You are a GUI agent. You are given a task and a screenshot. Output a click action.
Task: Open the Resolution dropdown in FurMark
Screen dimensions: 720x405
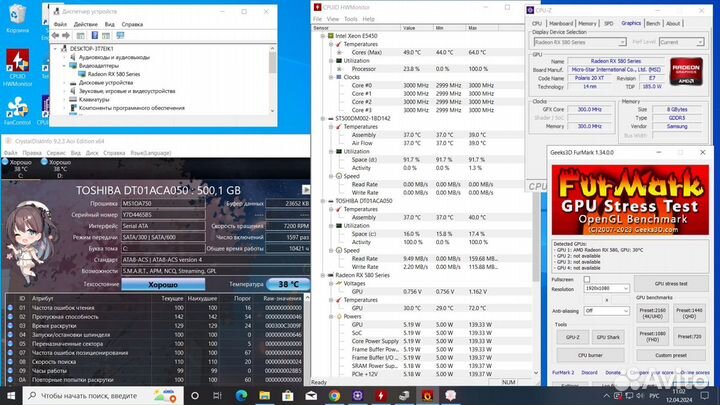point(606,288)
